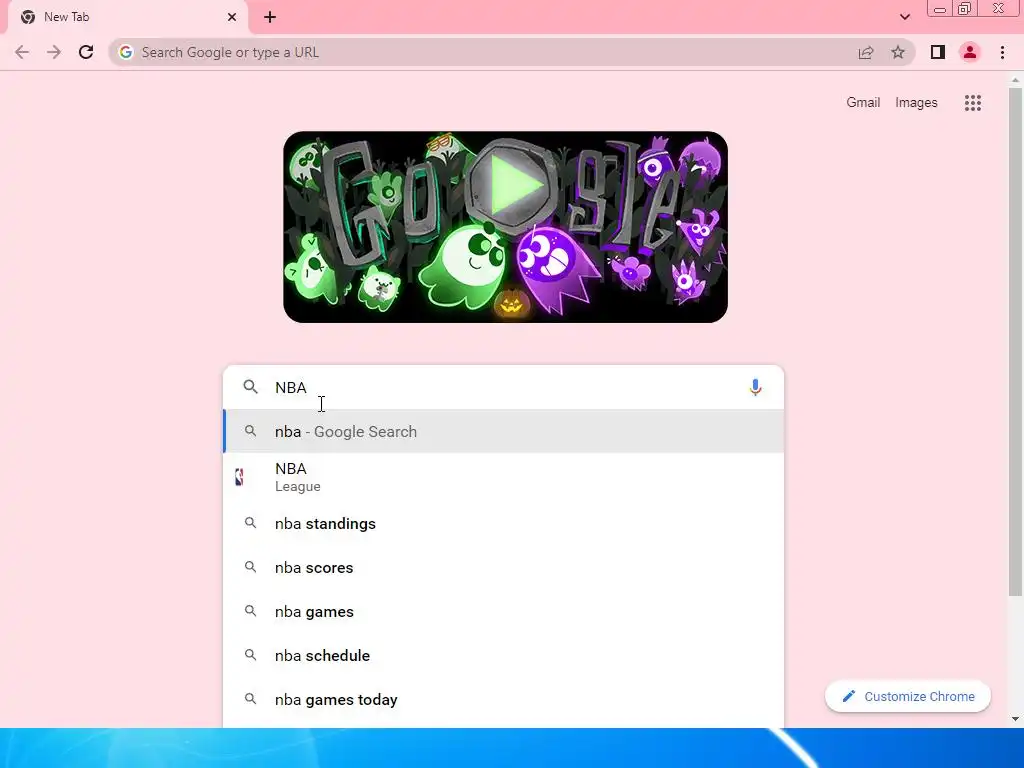This screenshot has width=1024, height=768.
Task: Click magnifier icon beside 'nba standings'
Action: pos(250,523)
